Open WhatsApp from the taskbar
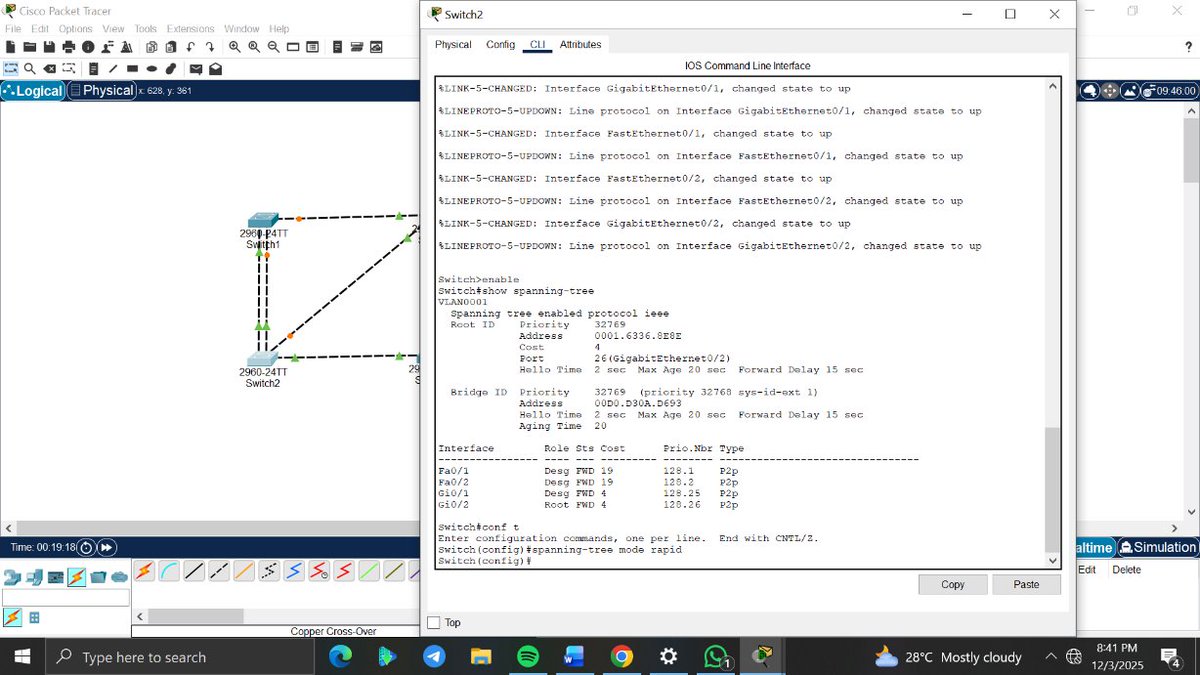This screenshot has height=675, width=1200. click(x=716, y=657)
